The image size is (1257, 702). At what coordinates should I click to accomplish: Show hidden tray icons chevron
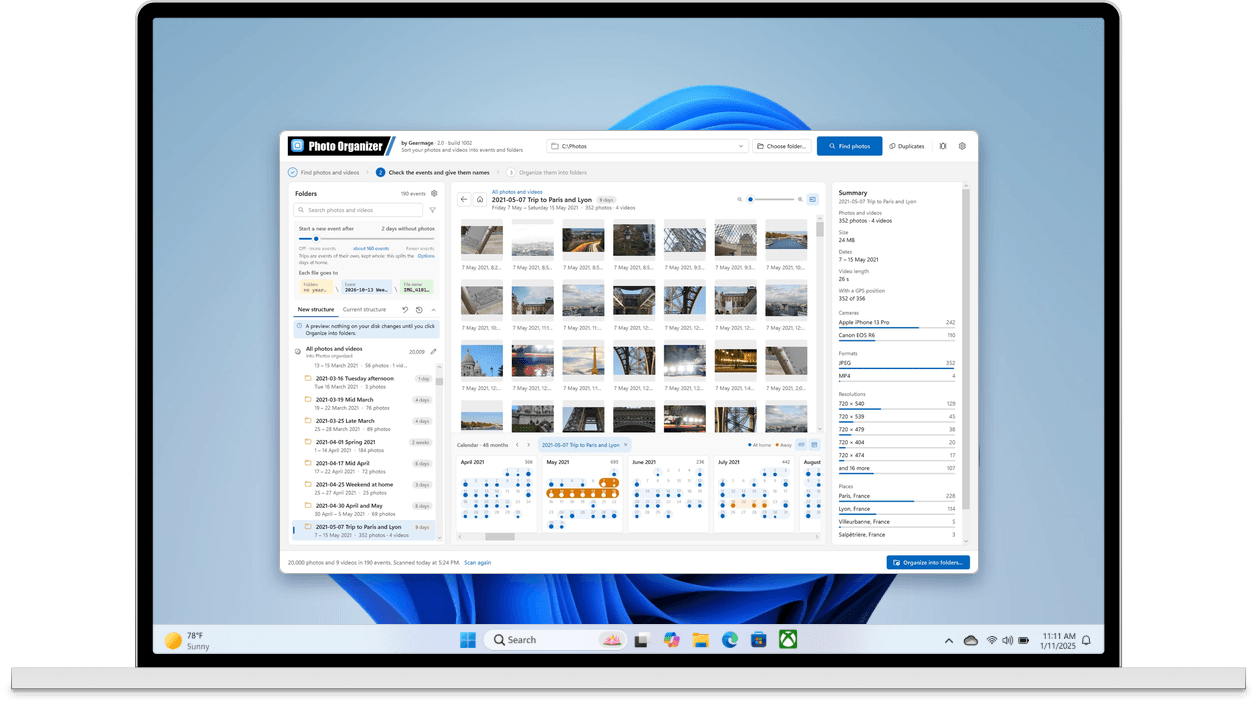tap(948, 640)
